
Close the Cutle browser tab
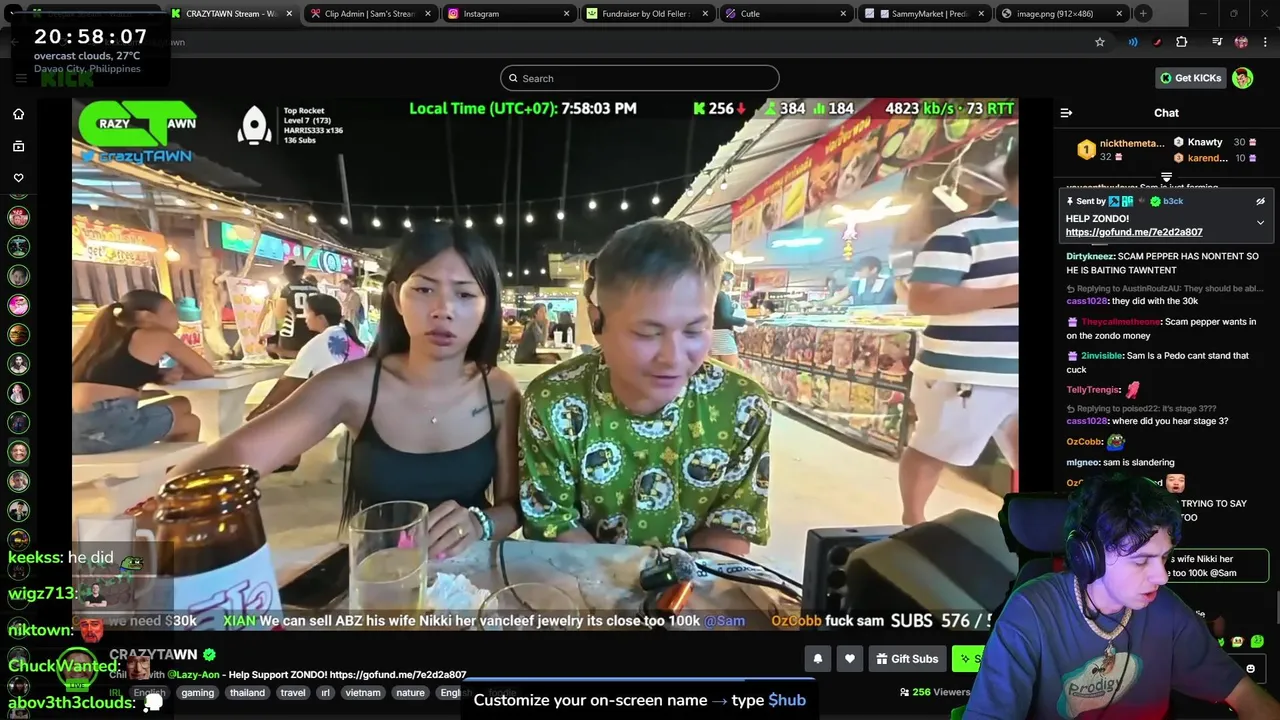click(x=843, y=14)
